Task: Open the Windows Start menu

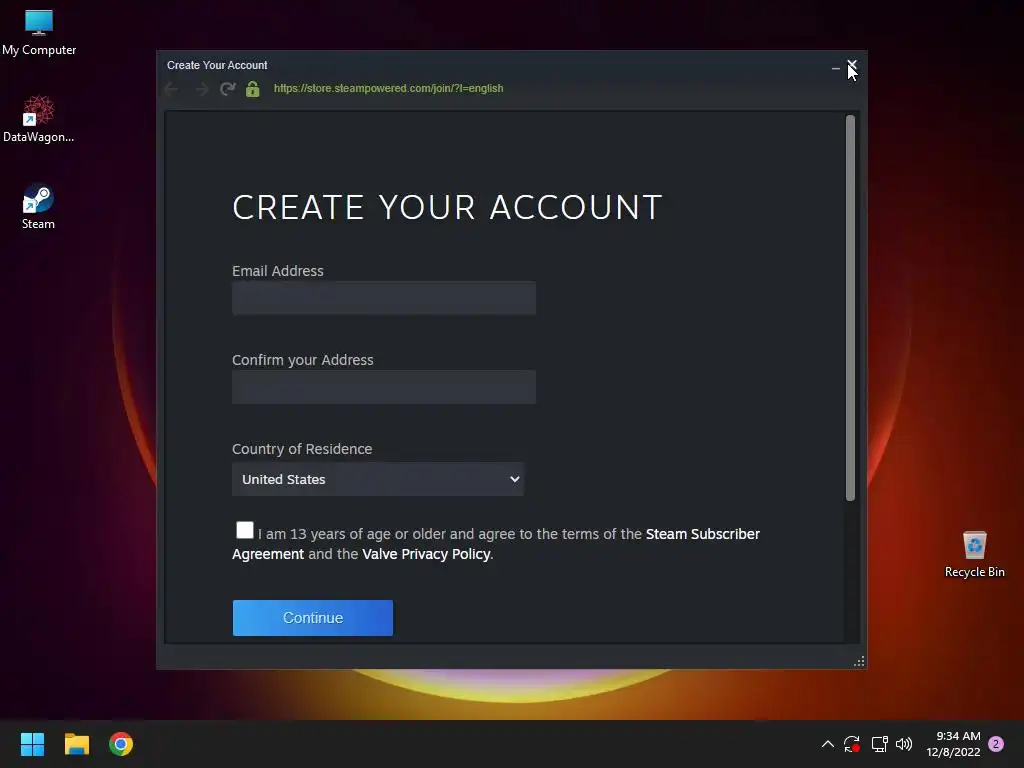Action: pyautogui.click(x=32, y=744)
